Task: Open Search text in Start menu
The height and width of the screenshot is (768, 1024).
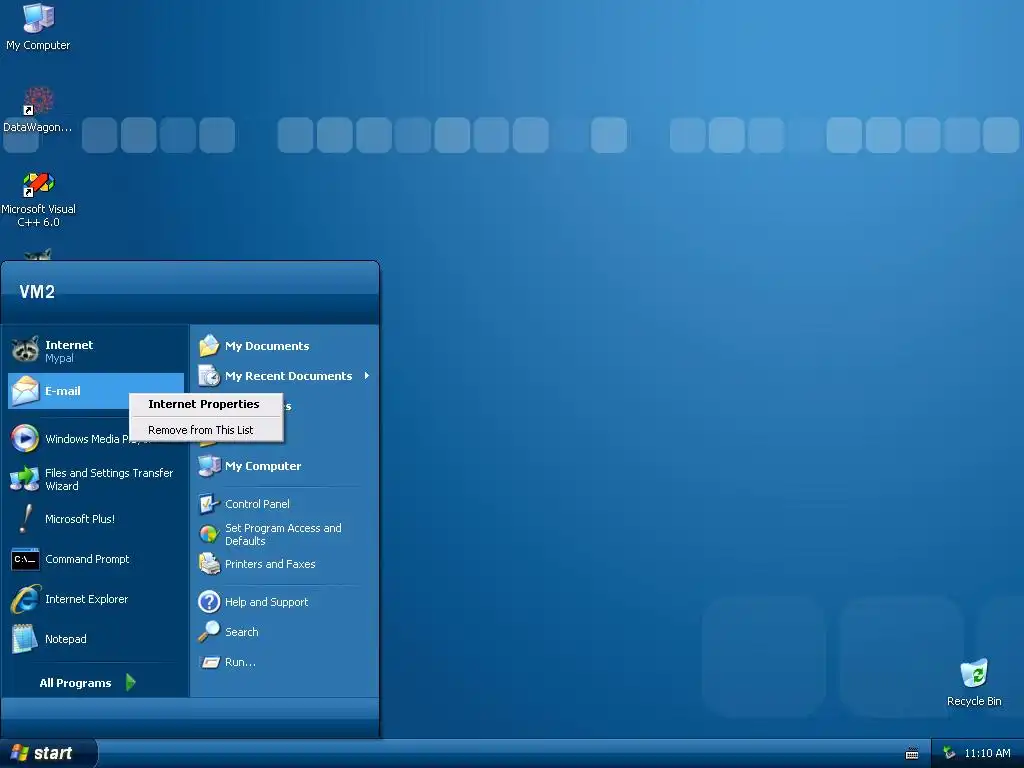Action: tap(242, 632)
